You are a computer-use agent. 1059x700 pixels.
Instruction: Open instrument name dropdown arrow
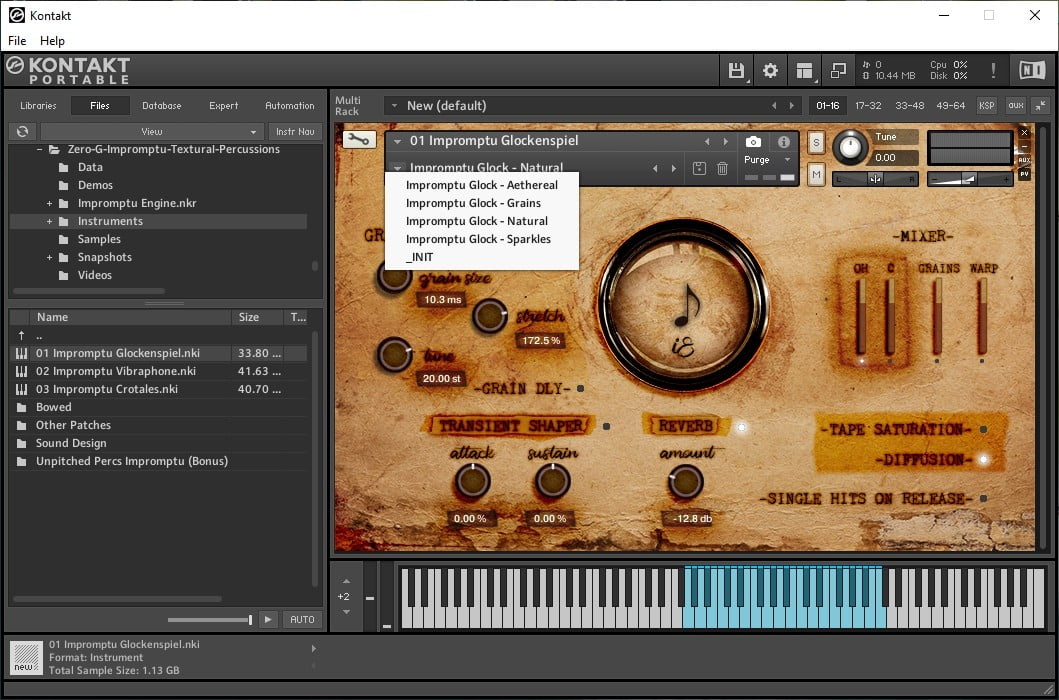397,141
